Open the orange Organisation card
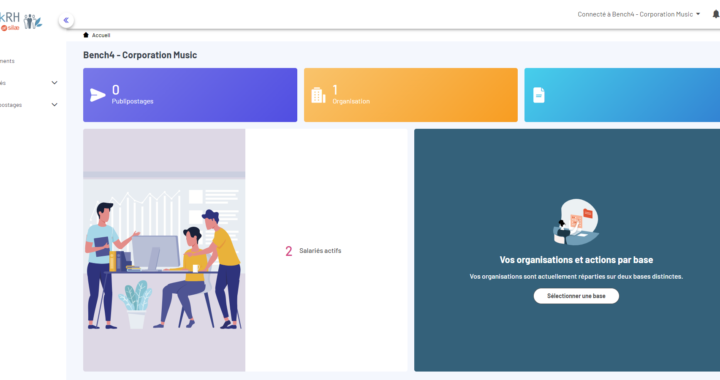The image size is (720, 380). pos(411,95)
